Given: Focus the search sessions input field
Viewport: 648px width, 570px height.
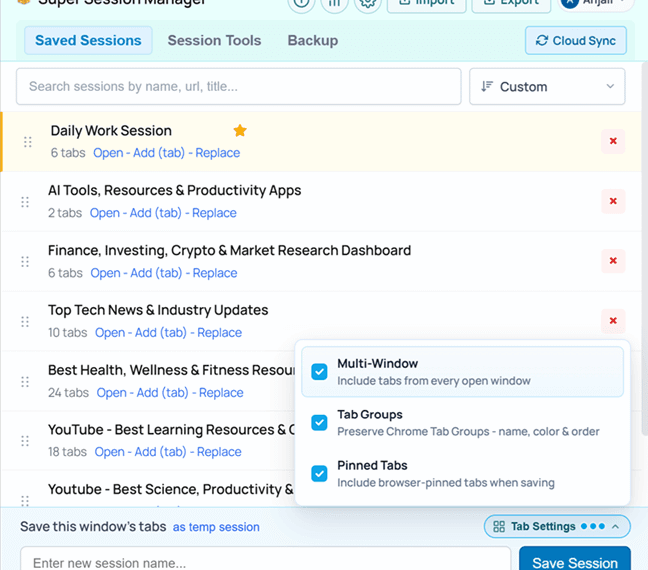Looking at the screenshot, I should [238, 86].
